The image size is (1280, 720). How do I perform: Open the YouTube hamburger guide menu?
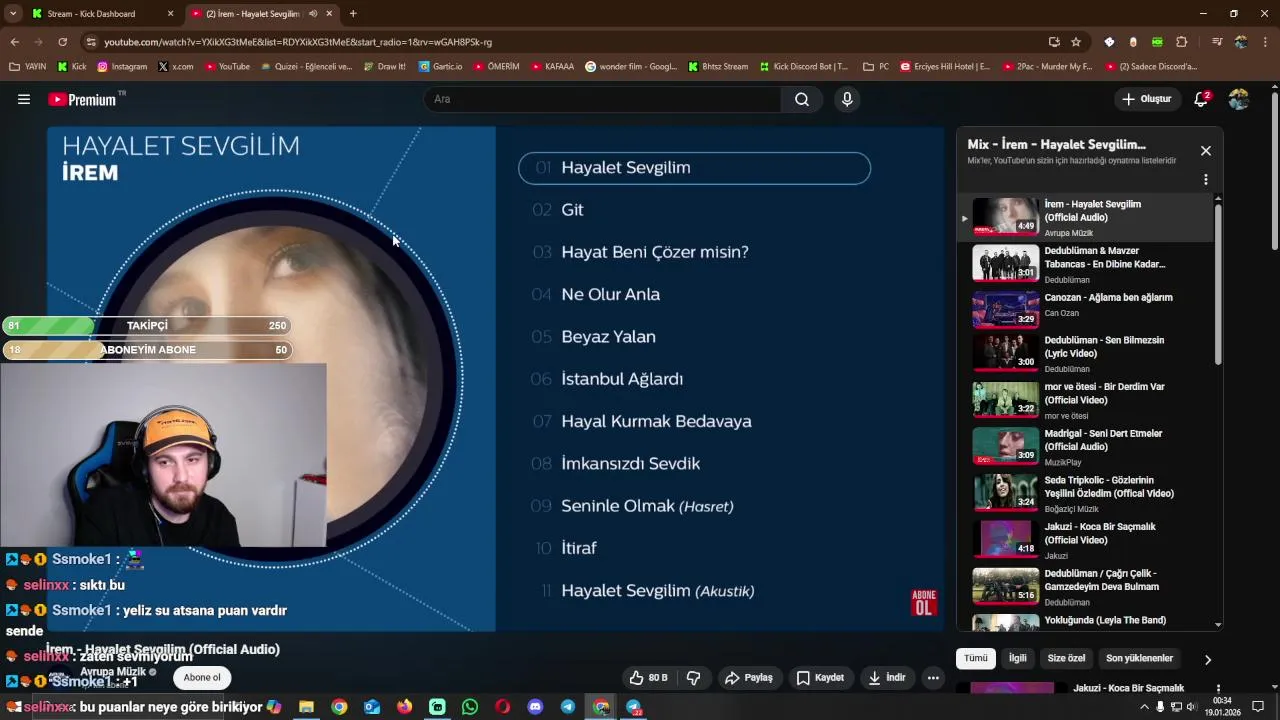click(24, 99)
